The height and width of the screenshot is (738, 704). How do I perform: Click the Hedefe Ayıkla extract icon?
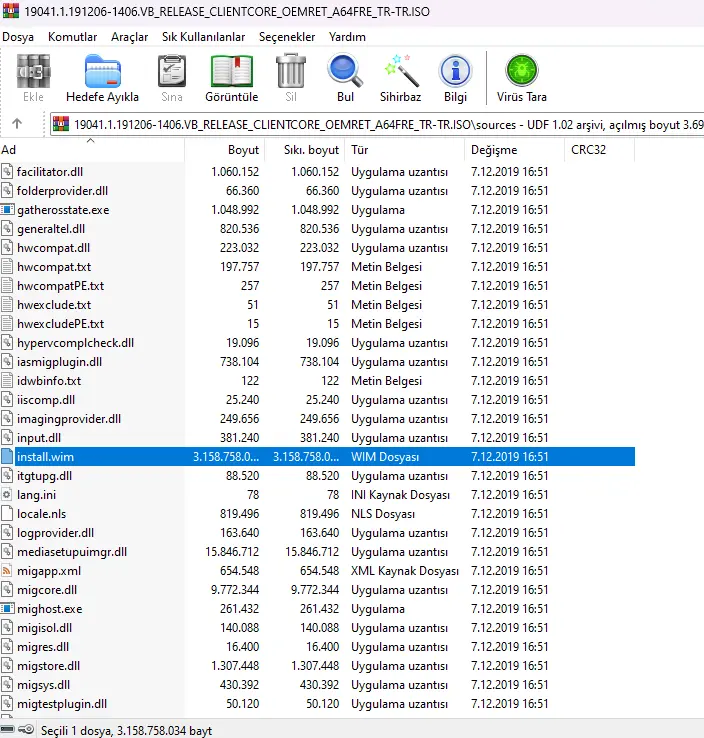coord(103,71)
